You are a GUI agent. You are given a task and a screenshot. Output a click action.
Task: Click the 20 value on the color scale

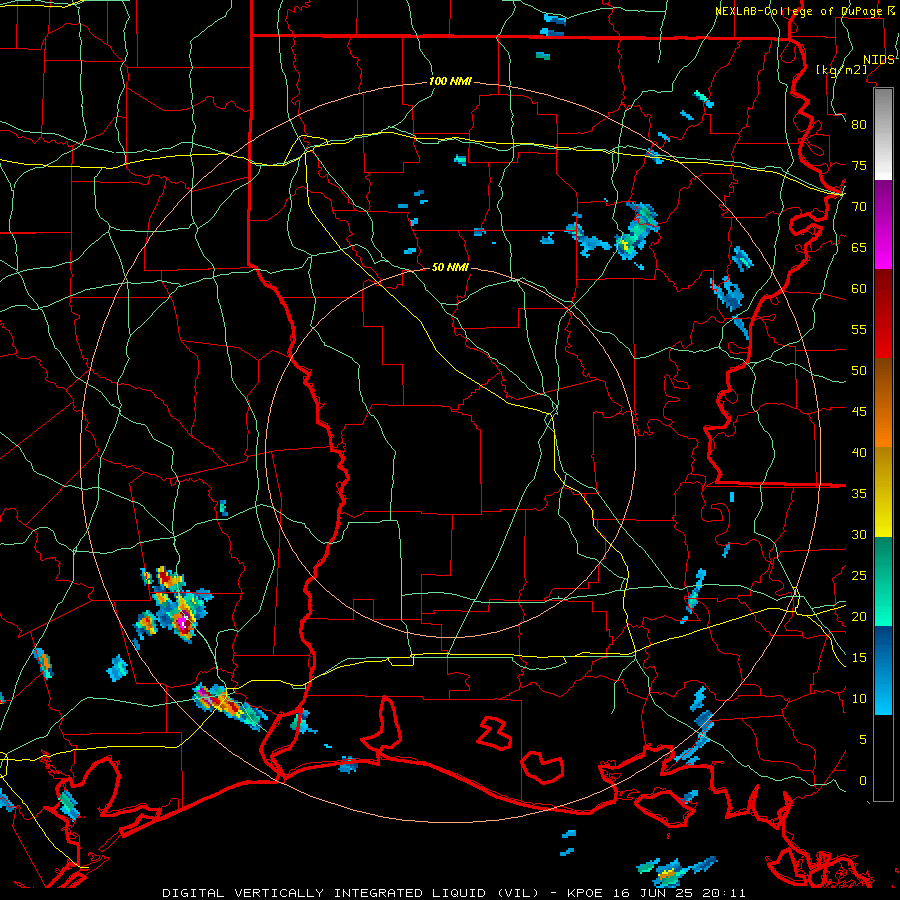click(x=859, y=616)
